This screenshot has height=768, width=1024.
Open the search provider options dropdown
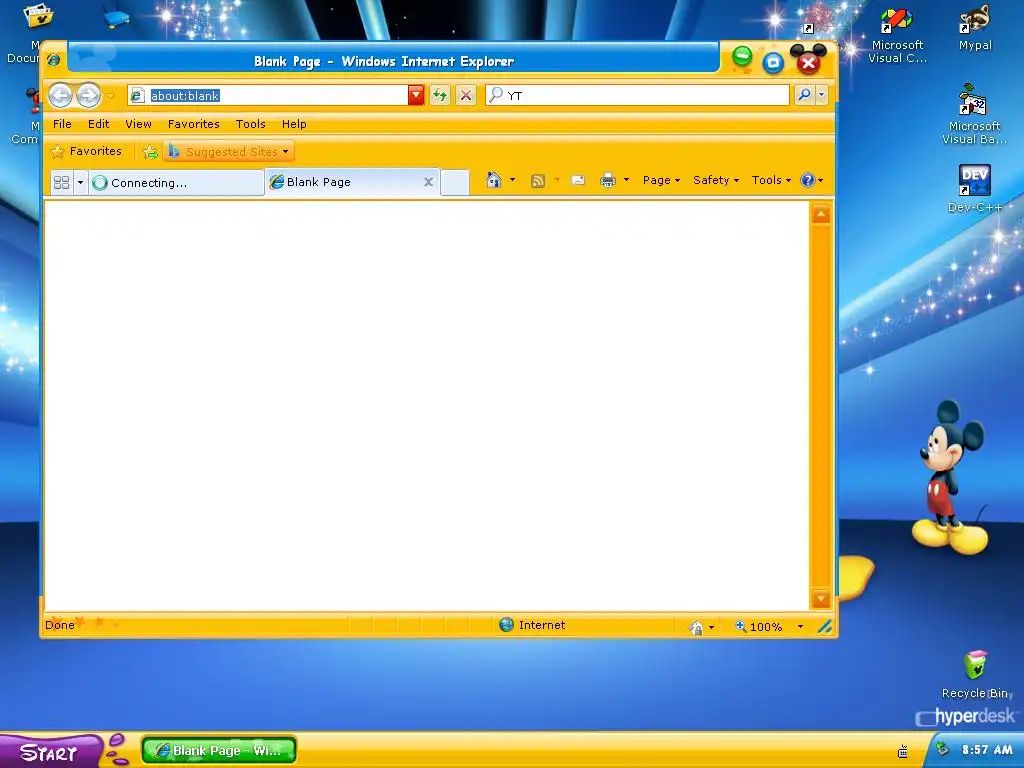[822, 95]
